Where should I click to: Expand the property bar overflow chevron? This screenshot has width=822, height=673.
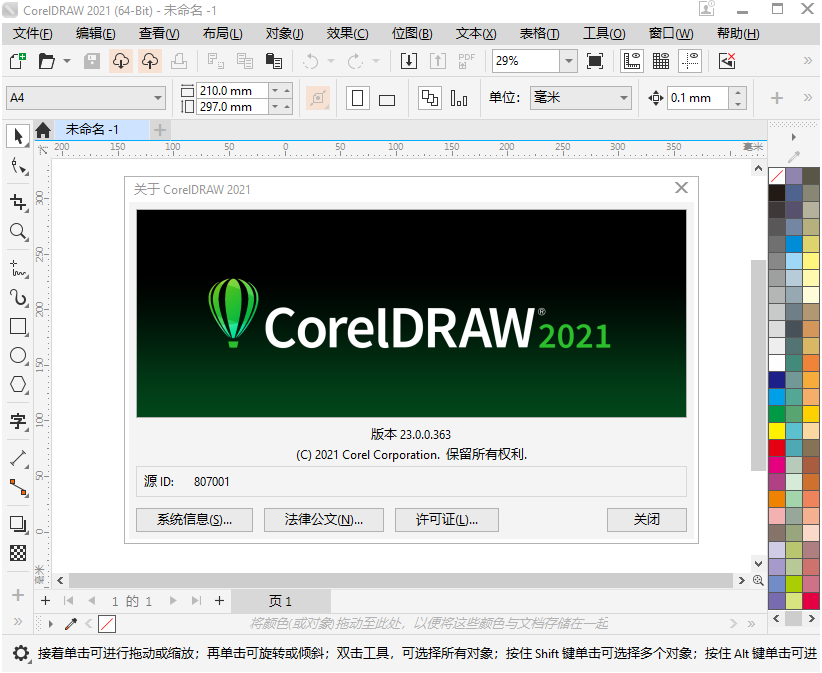coord(808,97)
